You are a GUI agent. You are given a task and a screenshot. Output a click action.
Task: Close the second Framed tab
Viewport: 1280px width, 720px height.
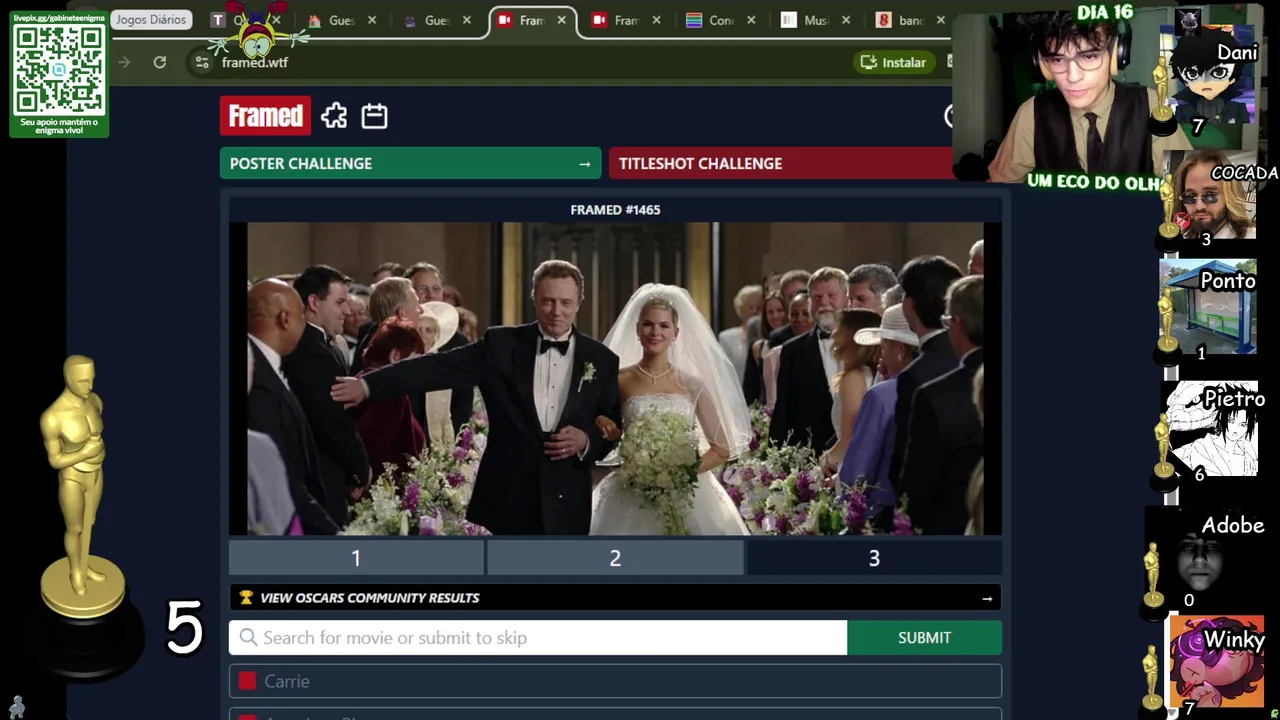(x=656, y=20)
